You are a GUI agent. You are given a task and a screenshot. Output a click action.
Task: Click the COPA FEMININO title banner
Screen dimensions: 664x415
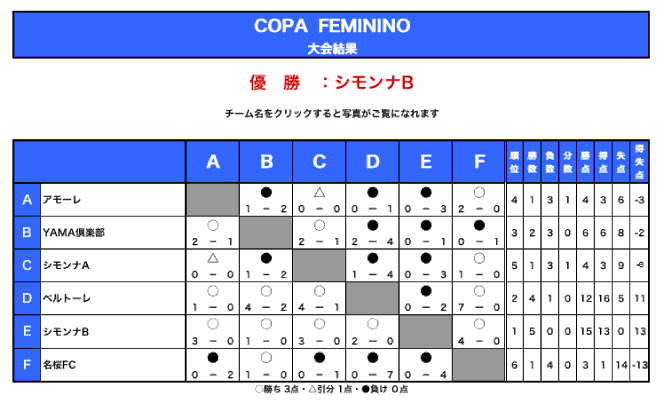tap(332, 24)
